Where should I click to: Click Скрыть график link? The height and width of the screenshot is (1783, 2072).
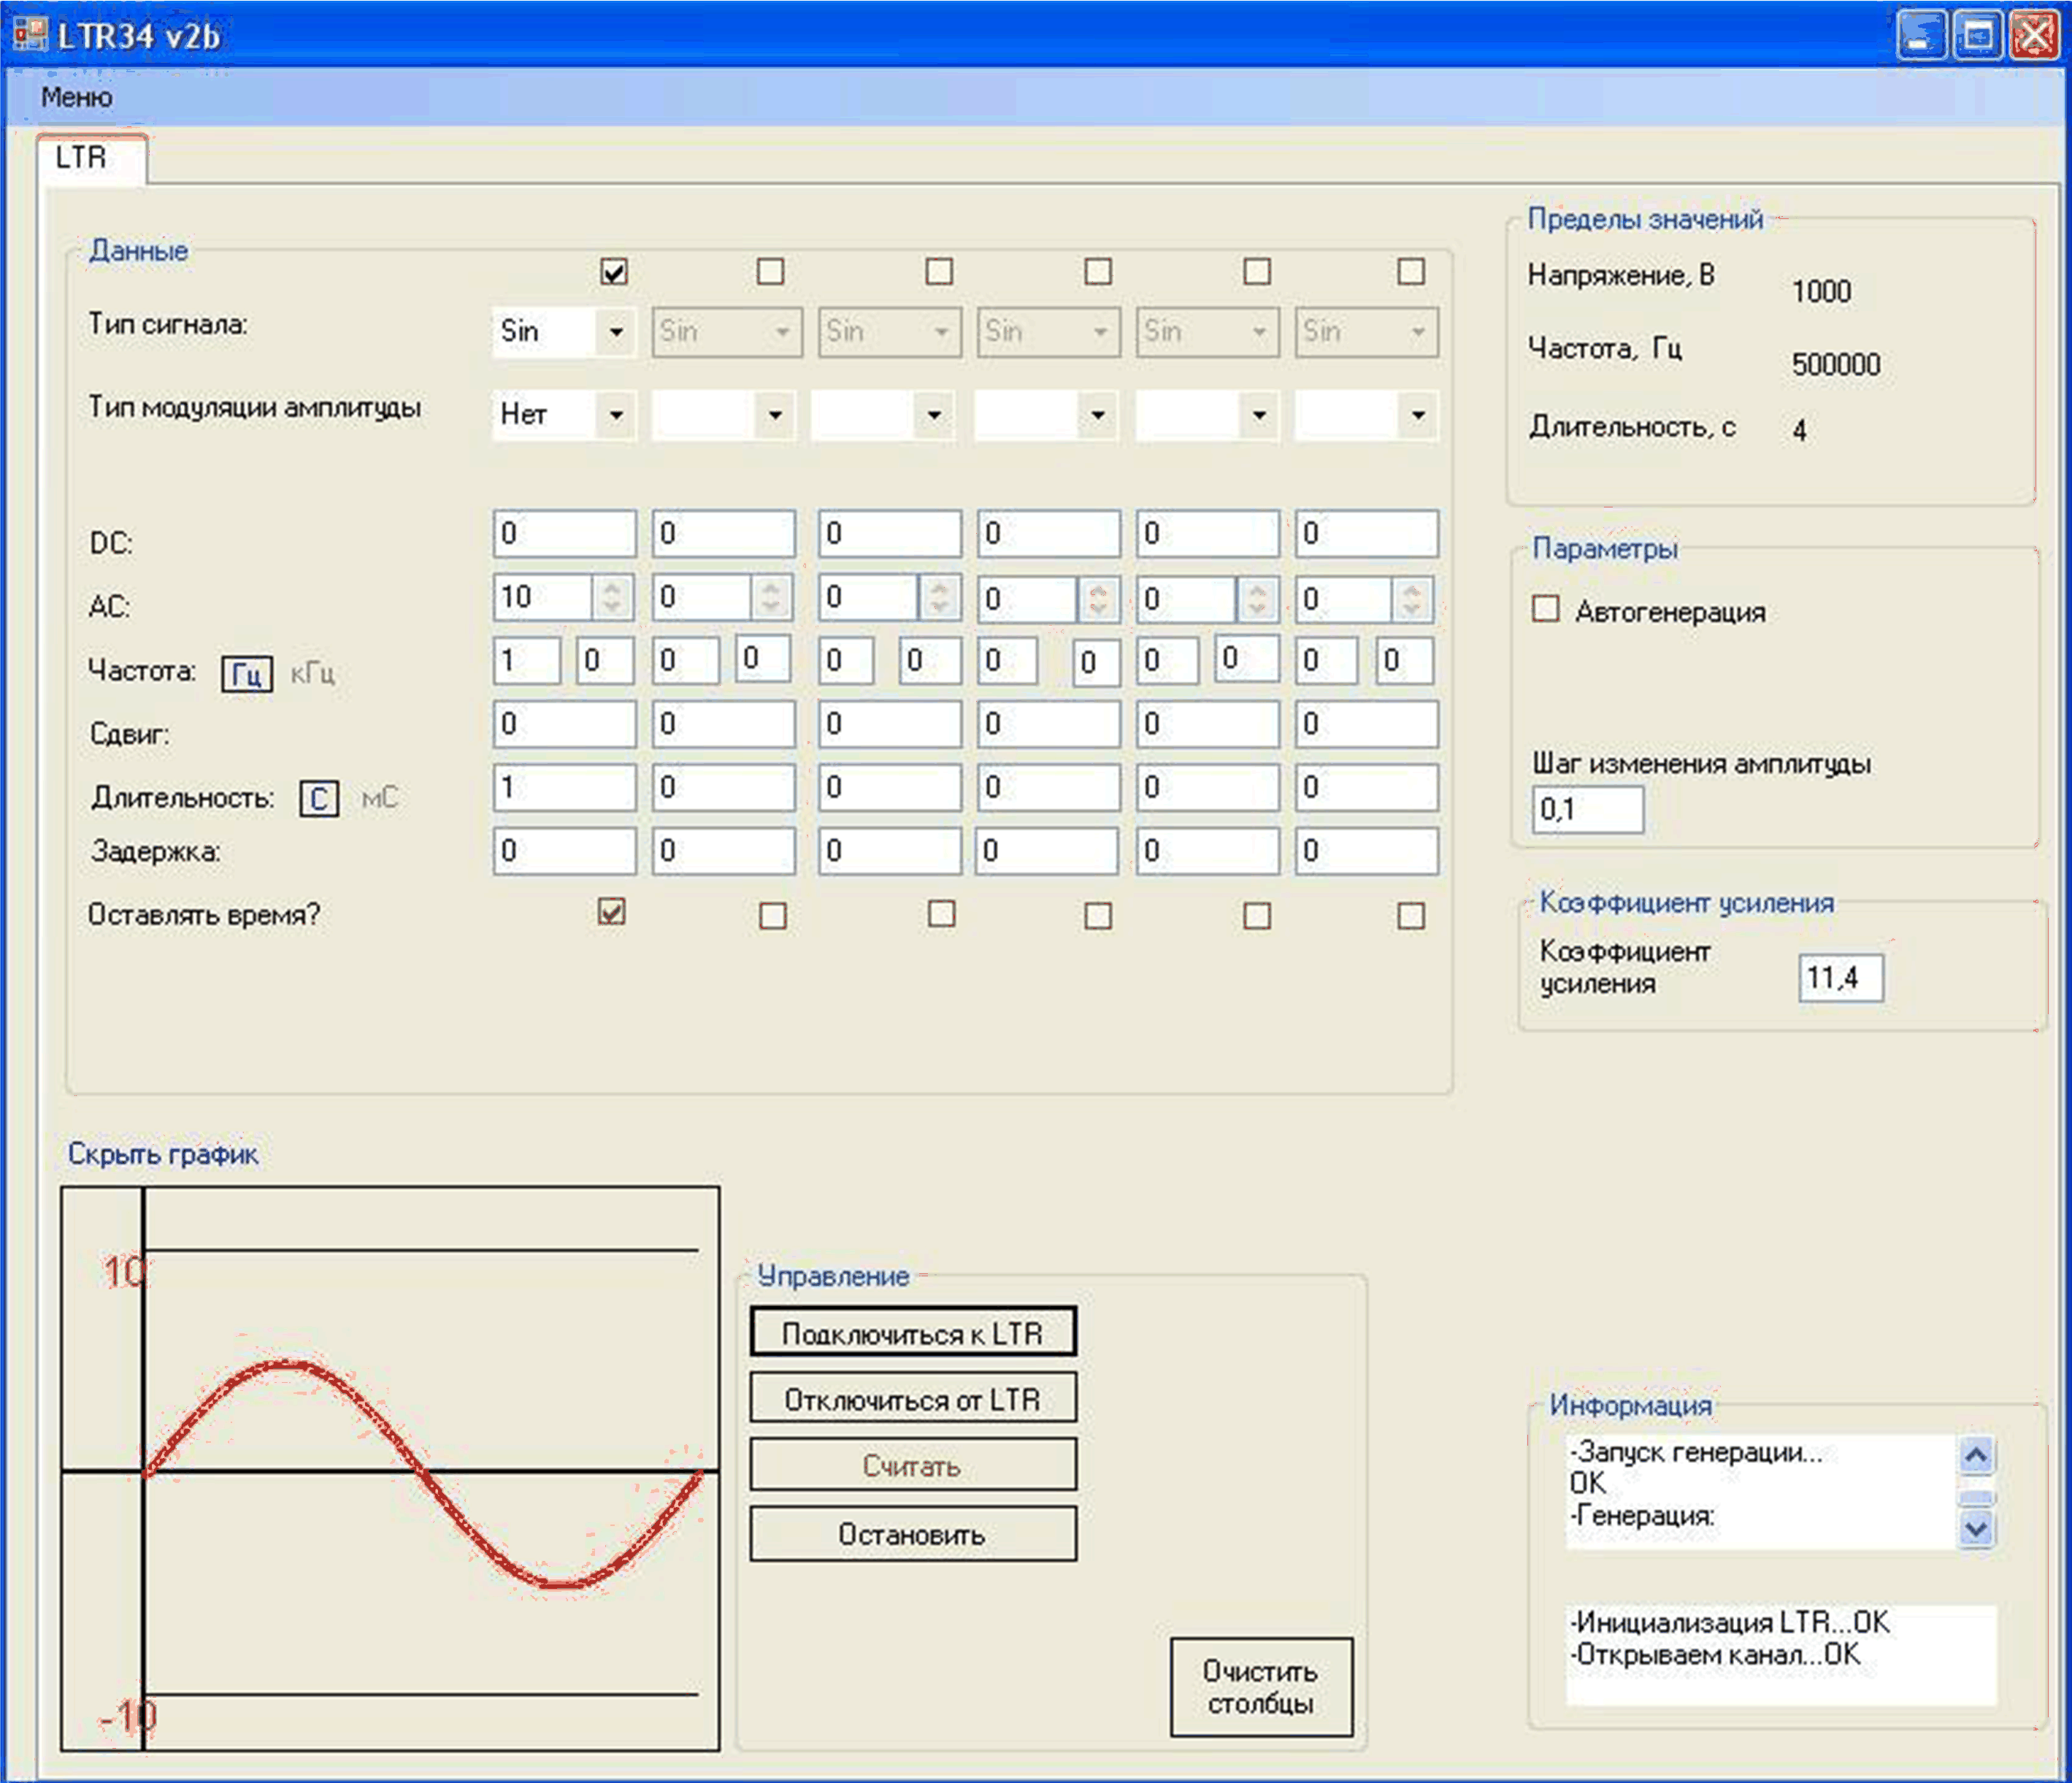click(163, 1154)
